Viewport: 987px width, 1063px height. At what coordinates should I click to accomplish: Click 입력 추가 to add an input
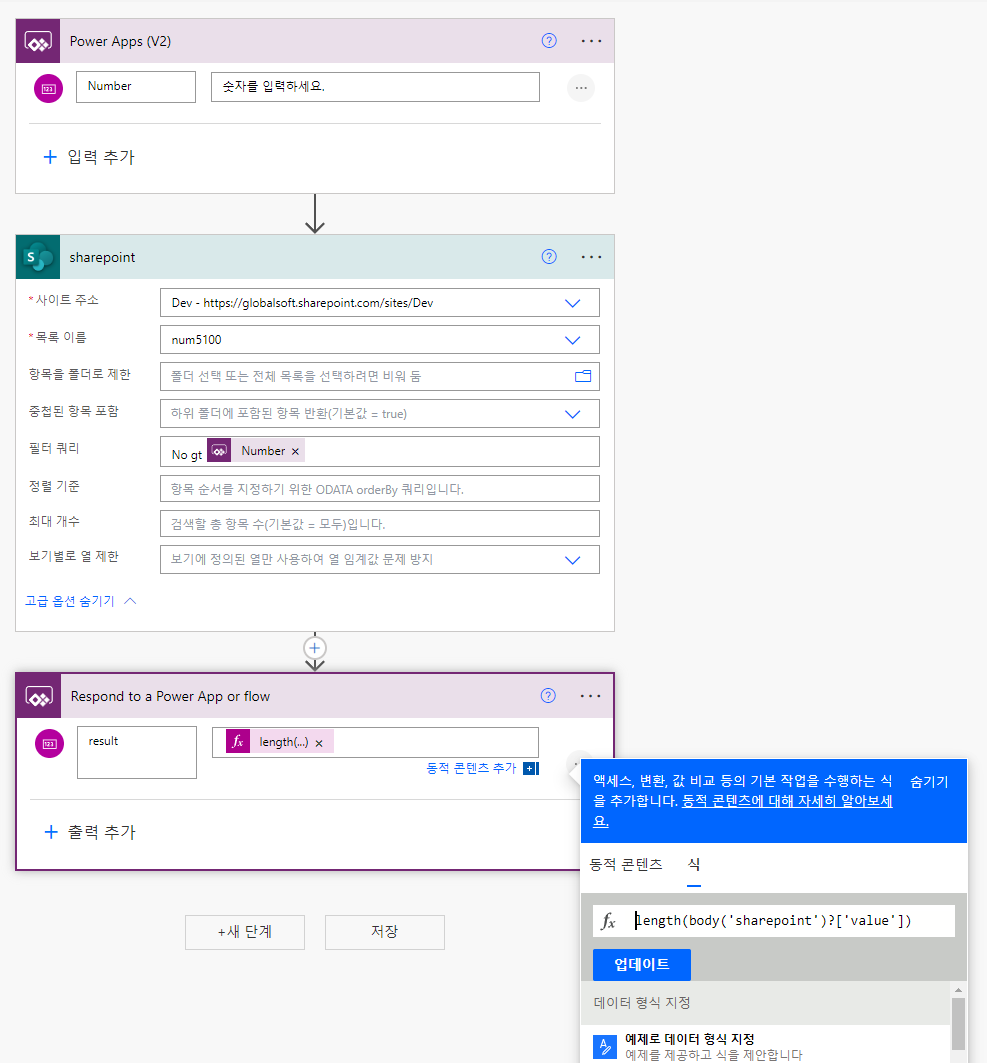(101, 157)
